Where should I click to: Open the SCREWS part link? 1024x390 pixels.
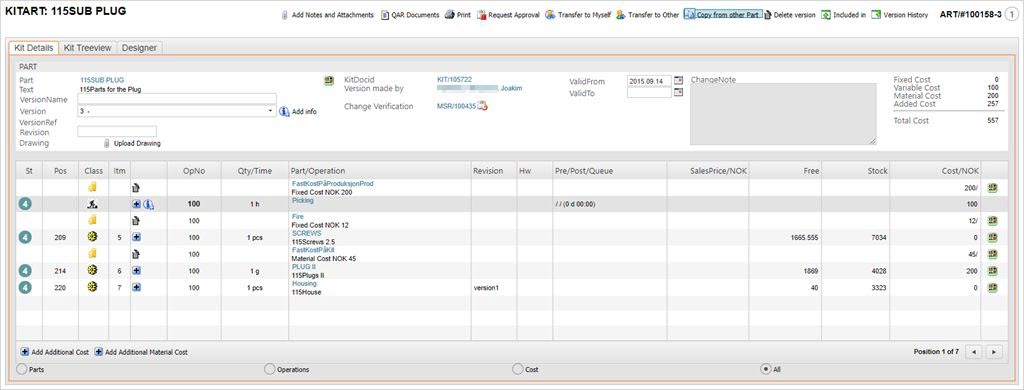click(x=306, y=233)
